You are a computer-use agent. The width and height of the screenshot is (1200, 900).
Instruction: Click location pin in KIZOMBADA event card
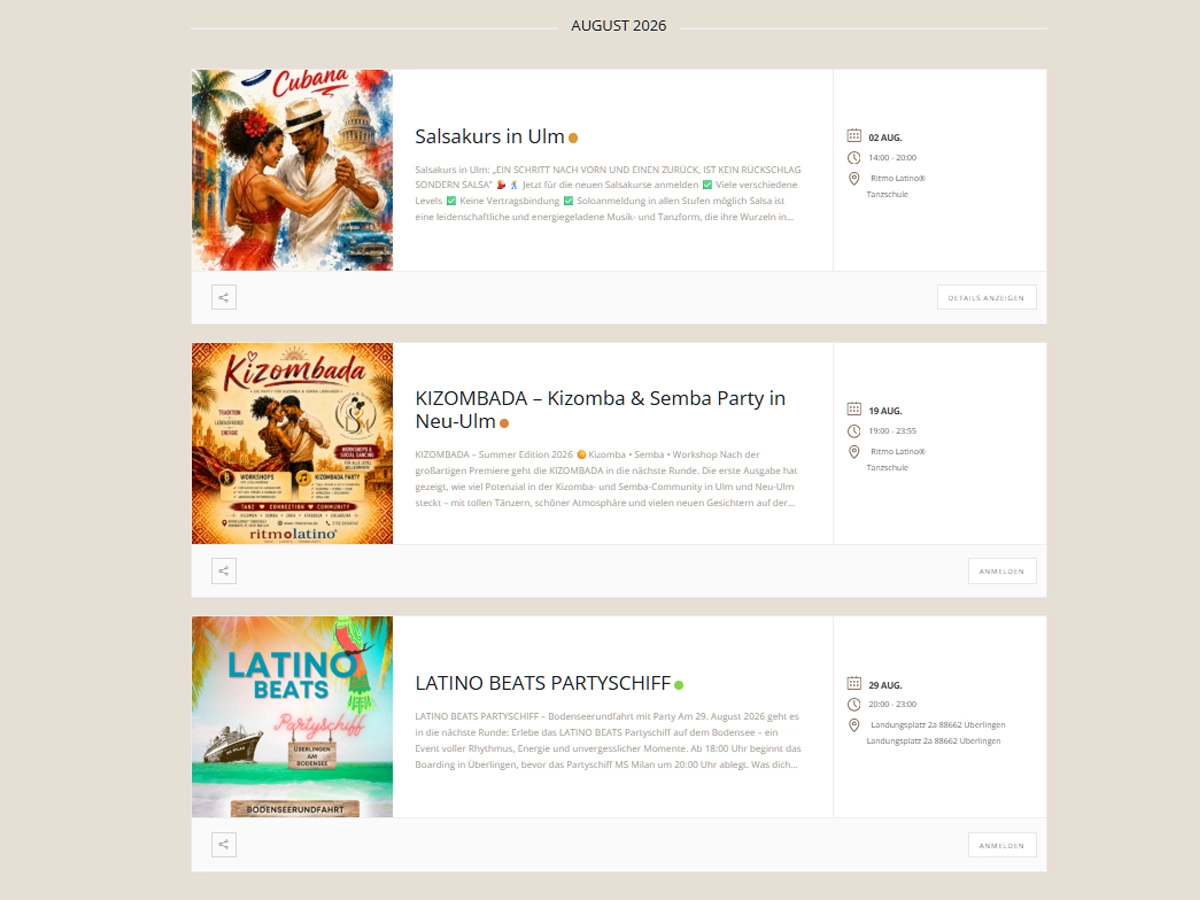(854, 452)
